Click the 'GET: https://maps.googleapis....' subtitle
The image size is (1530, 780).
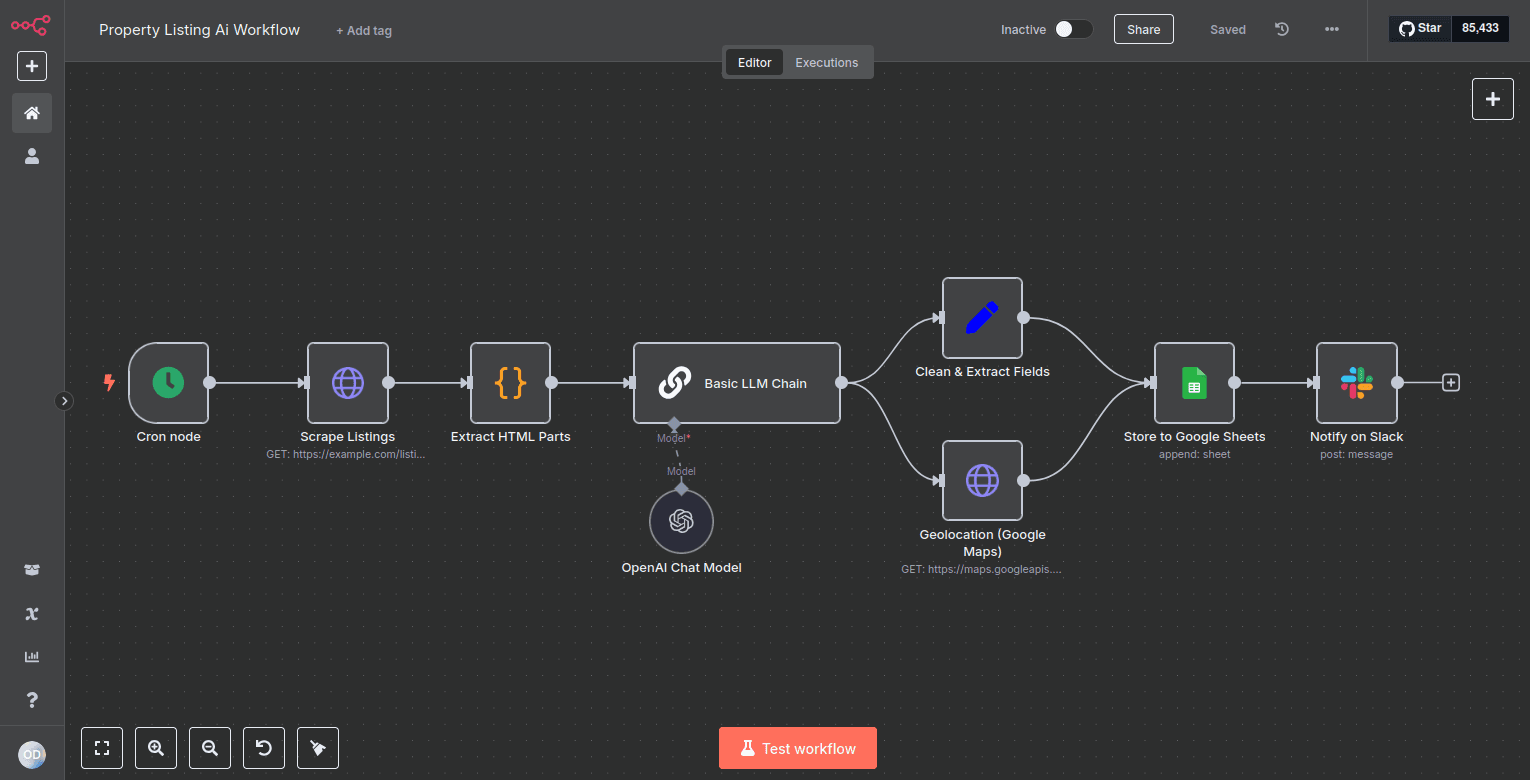[982, 569]
